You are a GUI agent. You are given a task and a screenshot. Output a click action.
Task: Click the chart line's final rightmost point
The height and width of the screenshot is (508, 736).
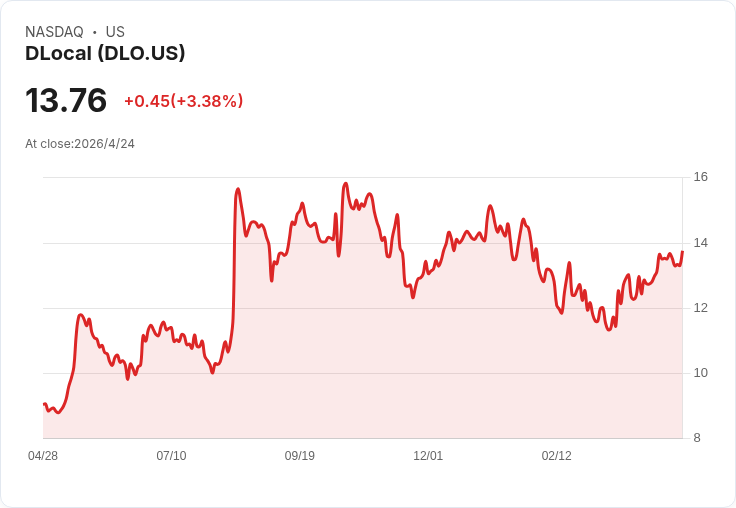(682, 252)
